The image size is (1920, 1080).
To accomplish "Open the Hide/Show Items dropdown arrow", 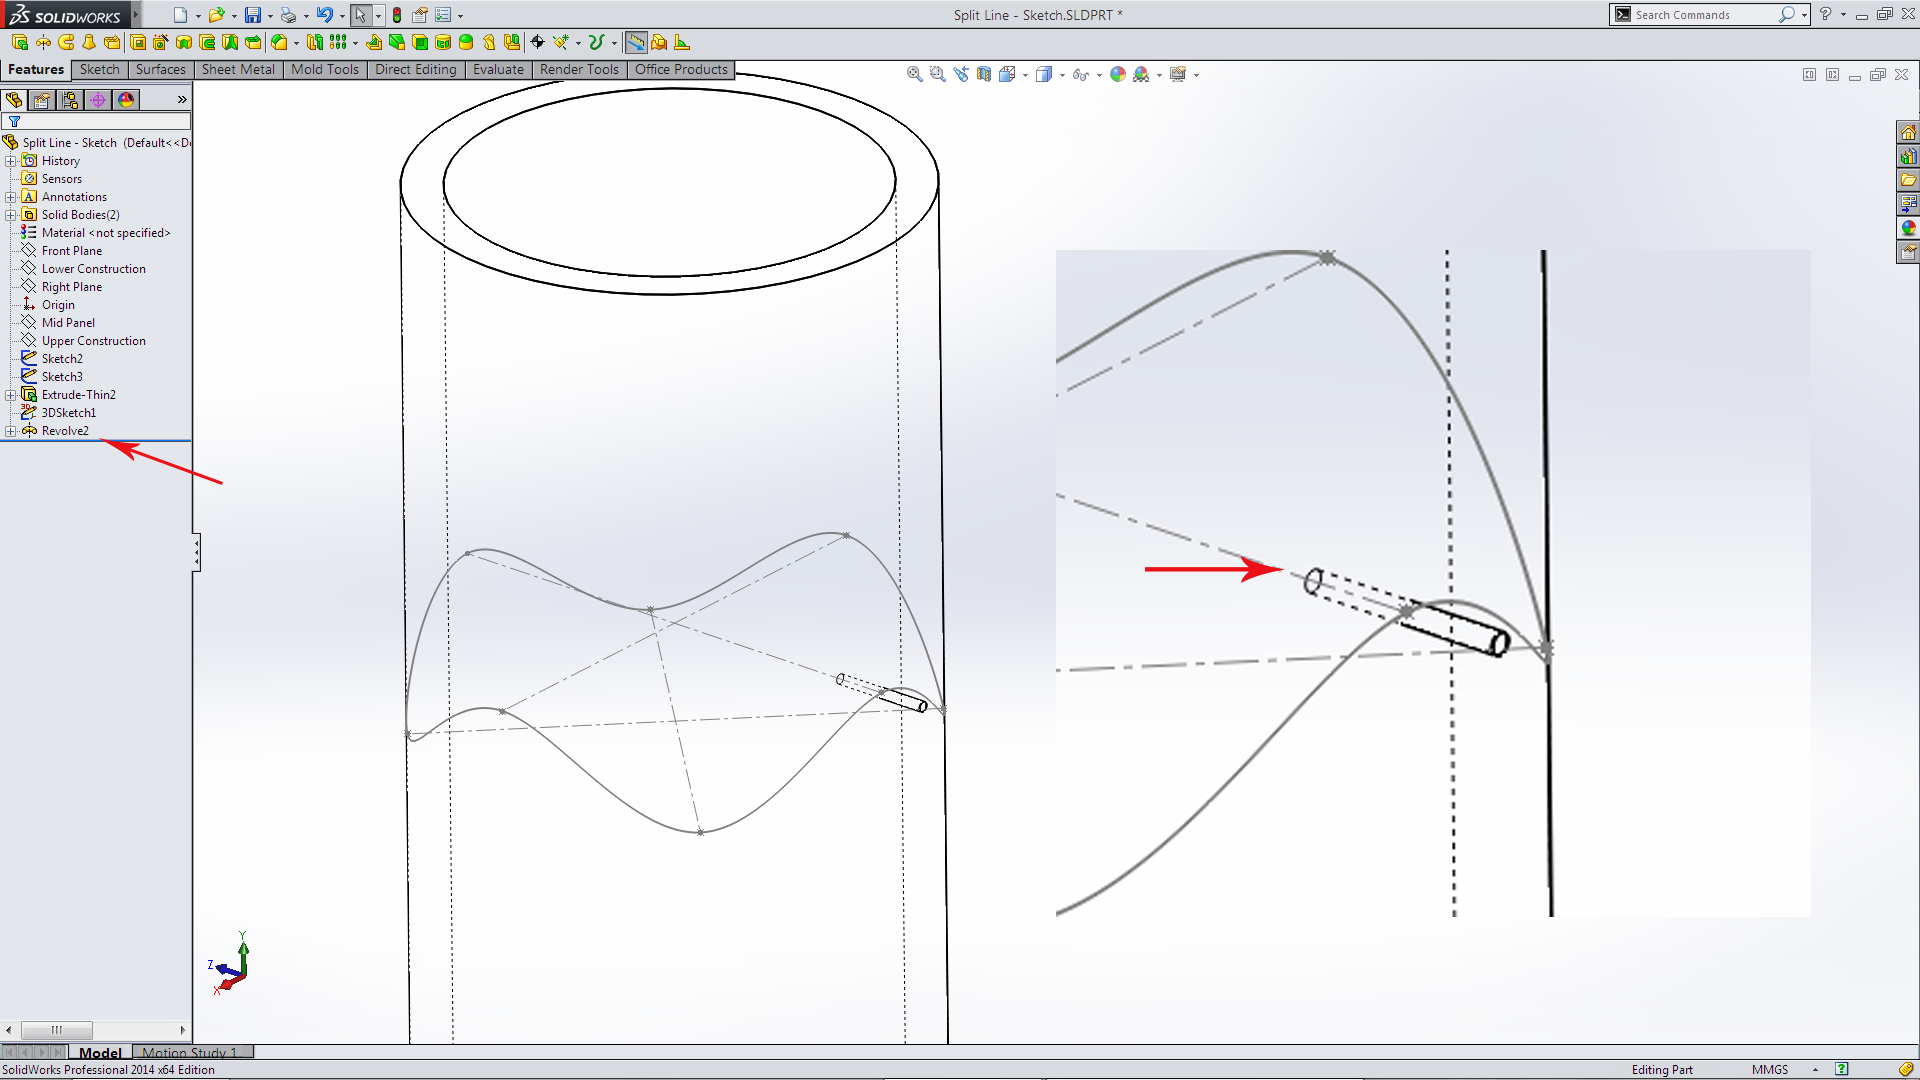I will (x=1099, y=75).
